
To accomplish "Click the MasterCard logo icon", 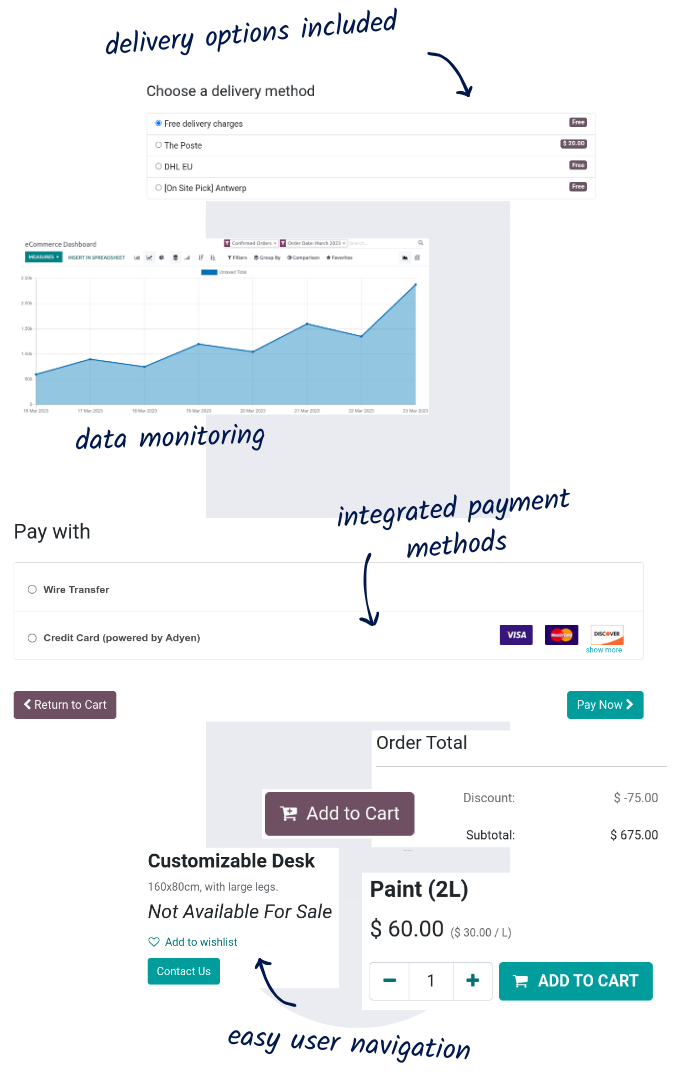I will 561,635.
